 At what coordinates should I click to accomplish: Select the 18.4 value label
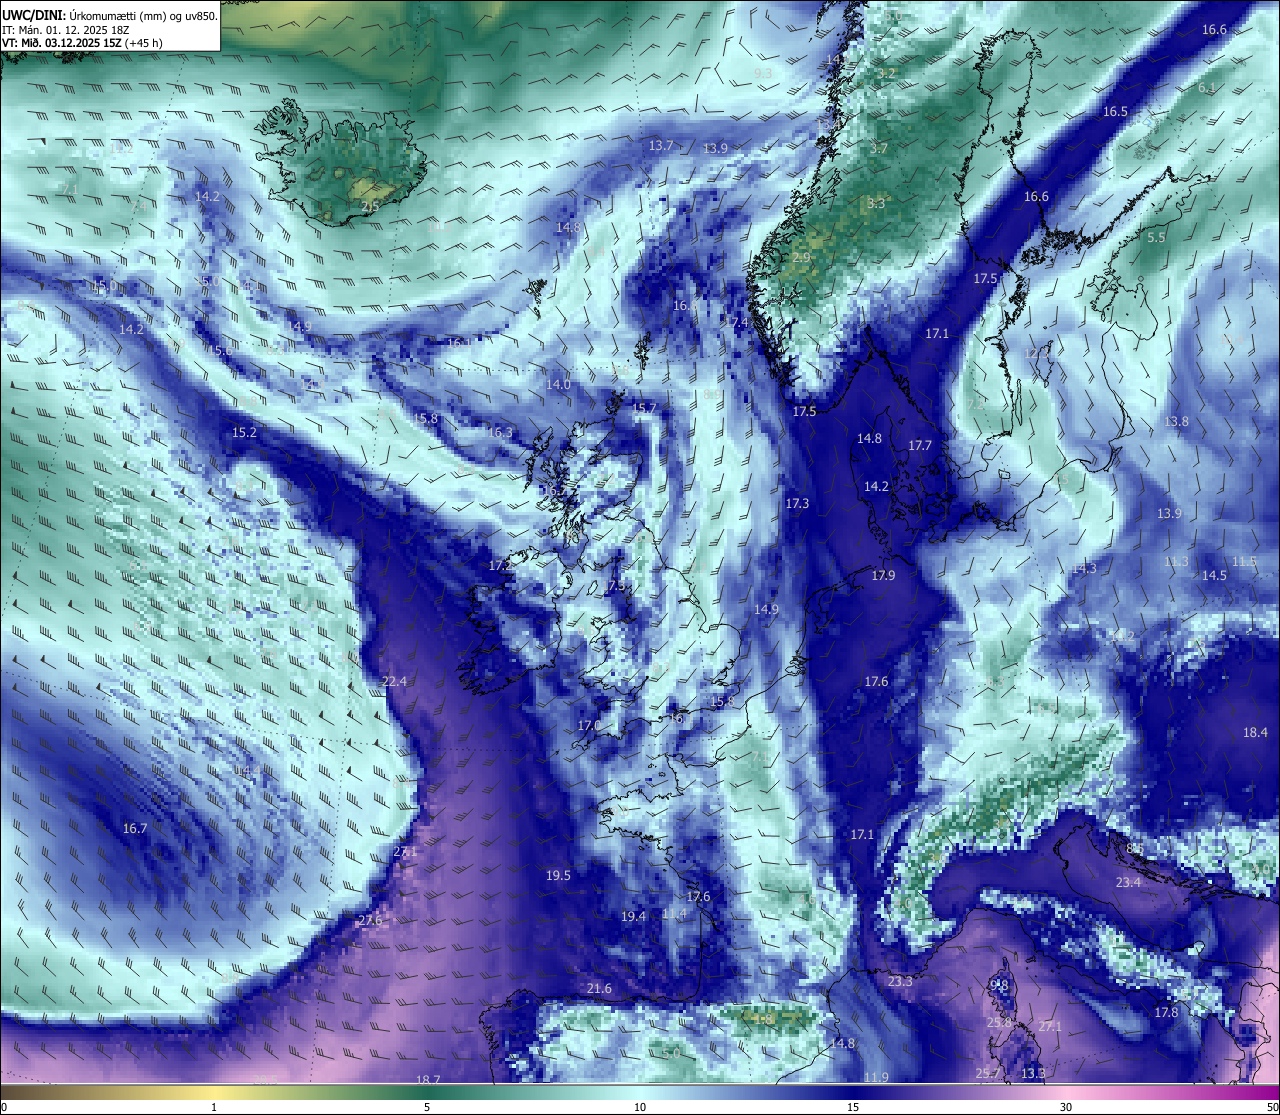coord(1255,732)
